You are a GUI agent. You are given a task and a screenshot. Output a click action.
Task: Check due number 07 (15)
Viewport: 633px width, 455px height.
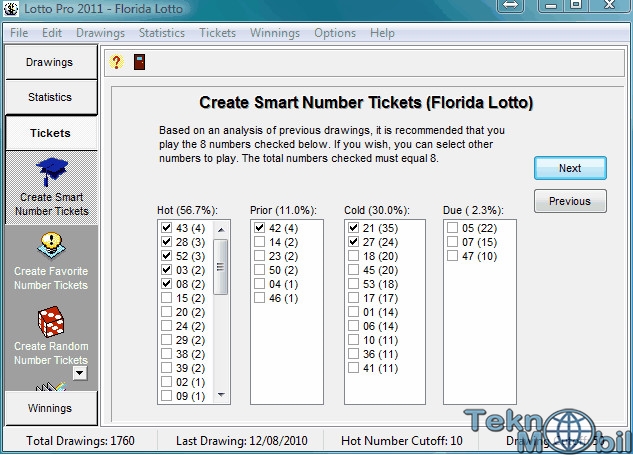pos(453,242)
